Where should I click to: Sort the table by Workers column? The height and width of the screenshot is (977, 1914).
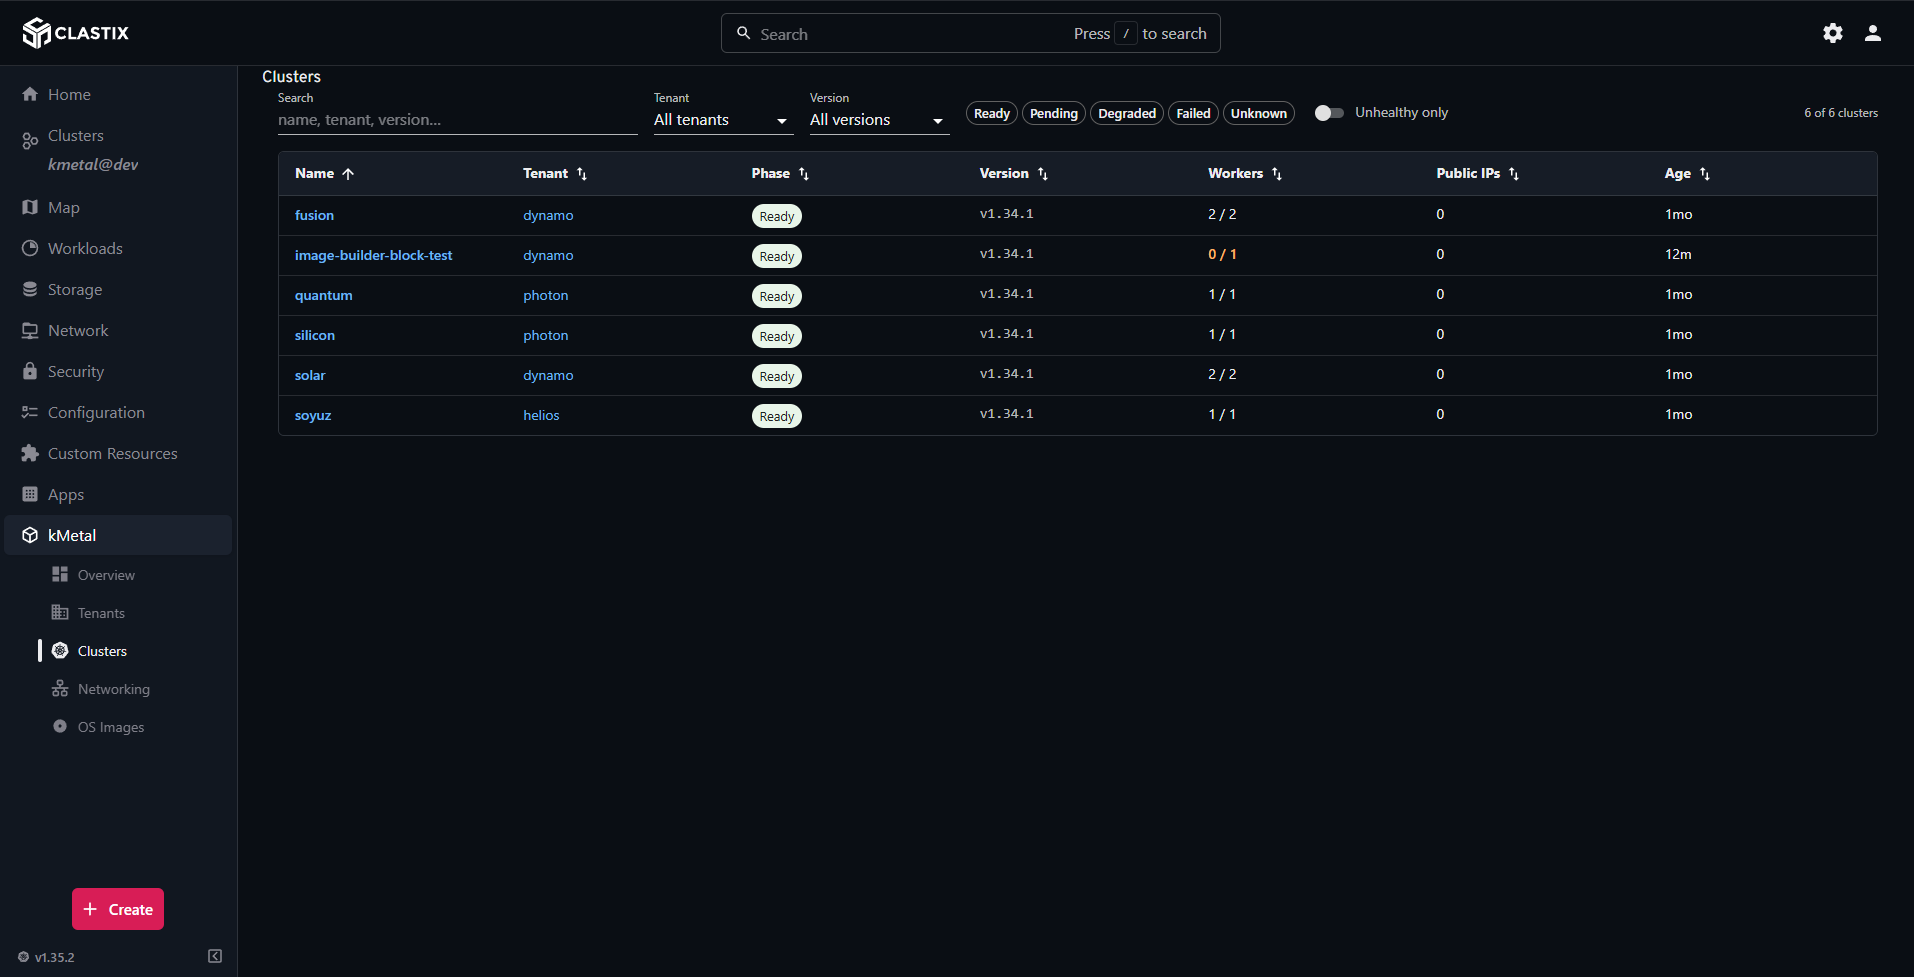tap(1245, 173)
